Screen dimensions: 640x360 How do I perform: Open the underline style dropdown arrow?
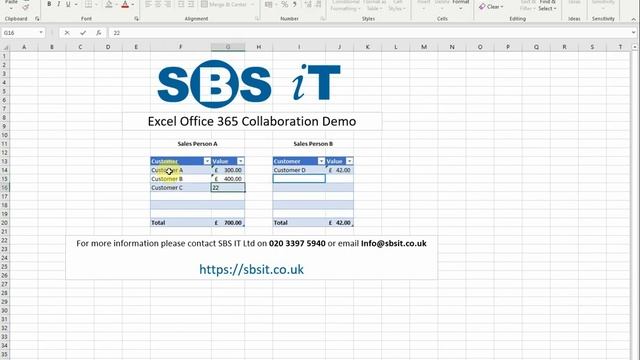coord(76,4)
